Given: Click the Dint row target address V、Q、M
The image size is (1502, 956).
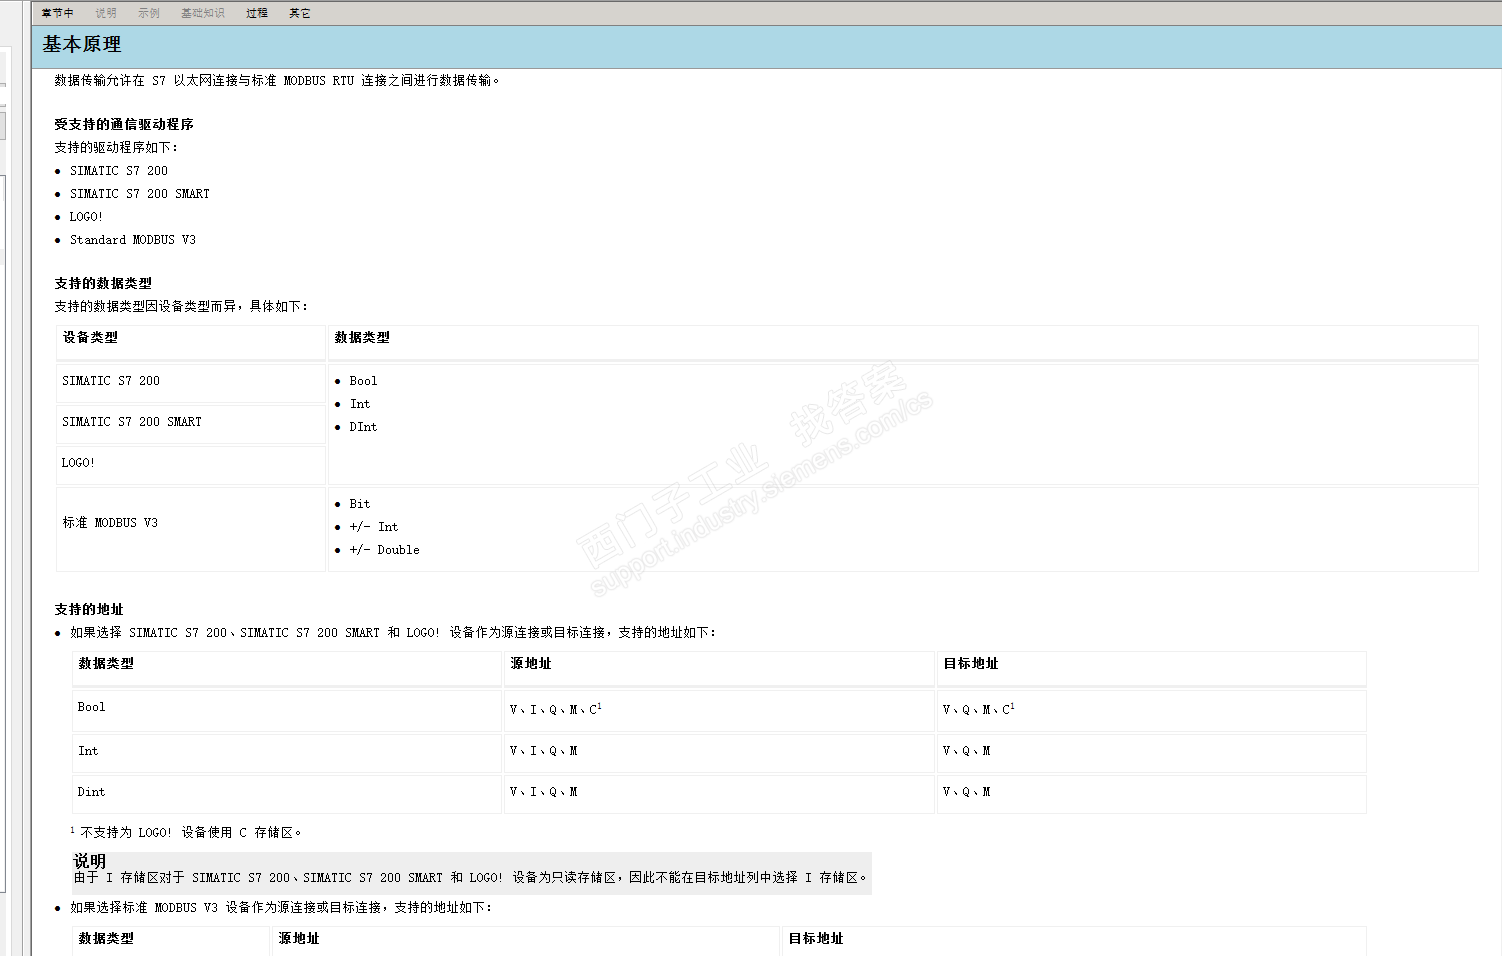Looking at the screenshot, I should pos(967,792).
